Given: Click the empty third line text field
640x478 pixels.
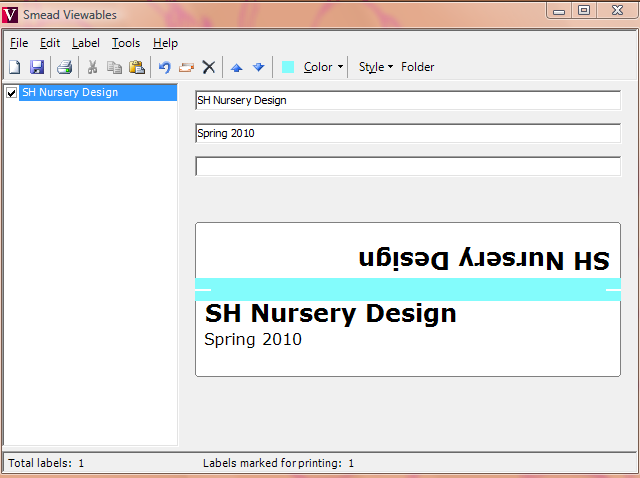Looking at the screenshot, I should coord(408,166).
